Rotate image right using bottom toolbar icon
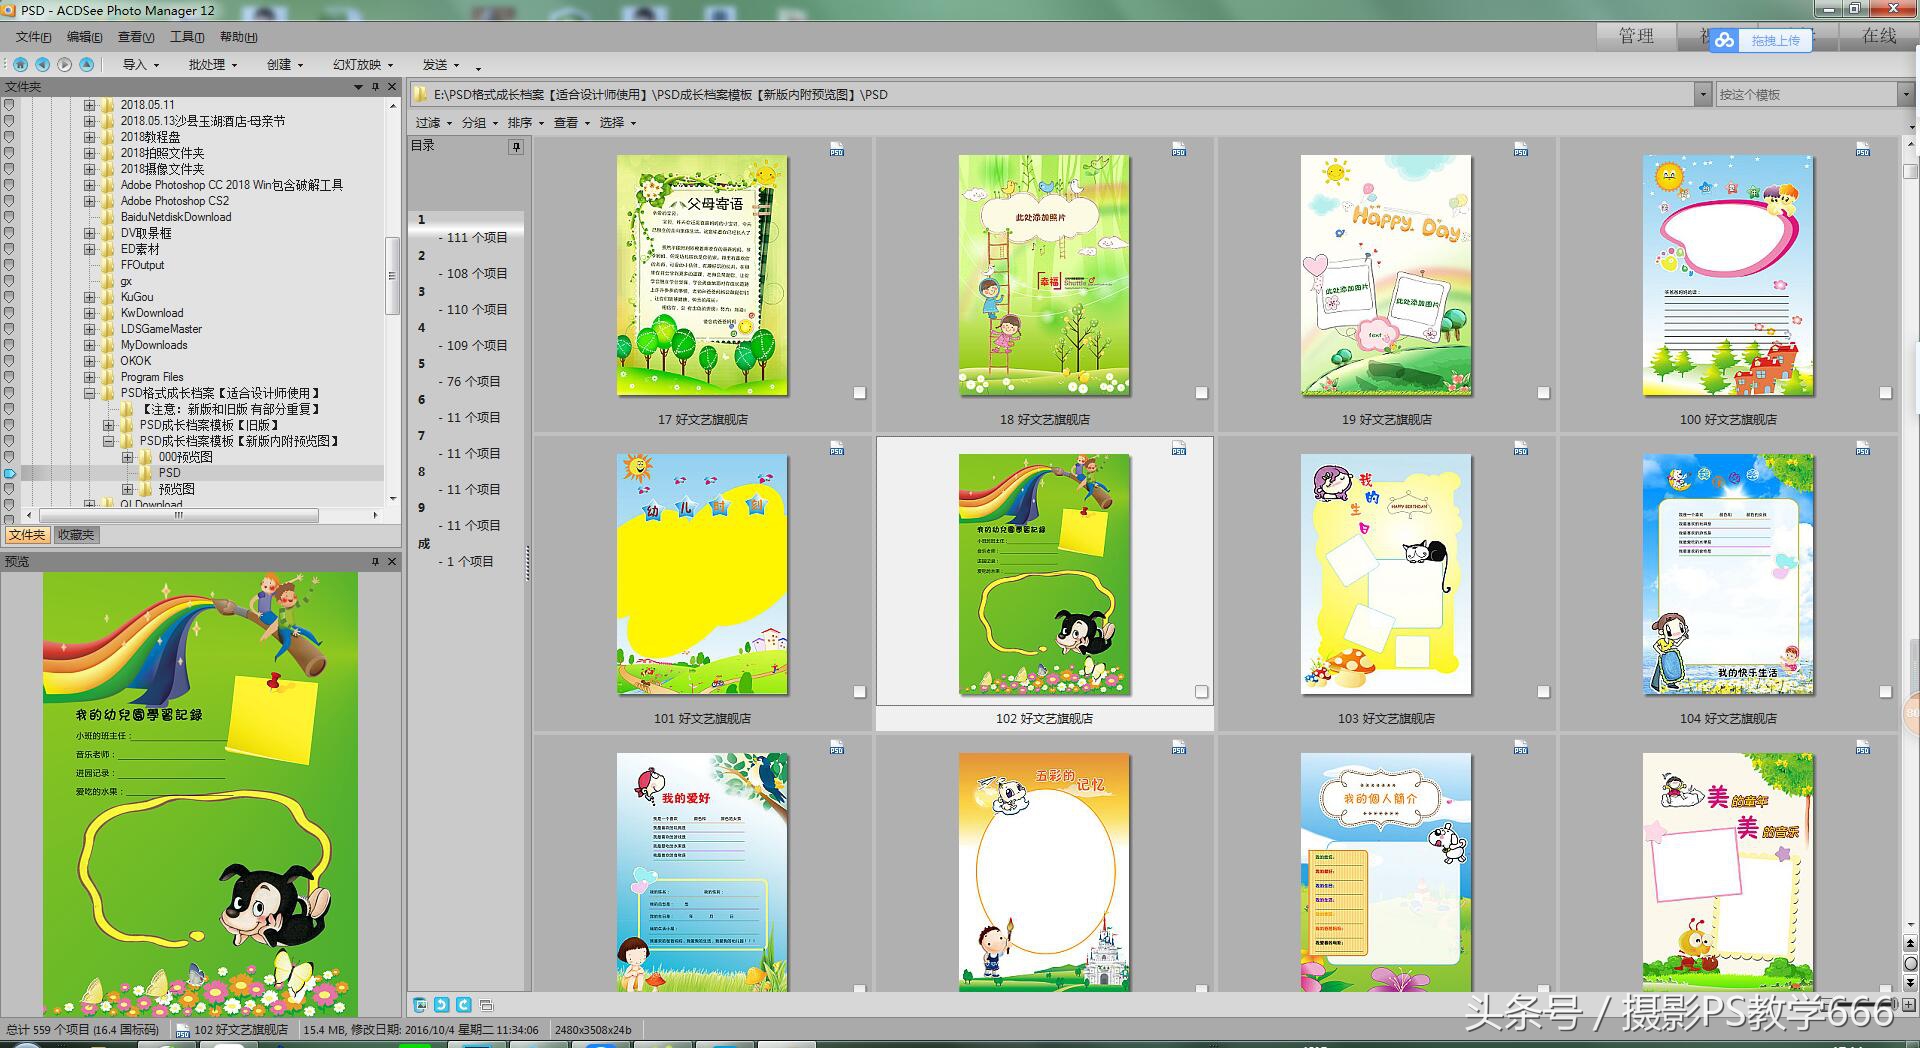 click(464, 1004)
